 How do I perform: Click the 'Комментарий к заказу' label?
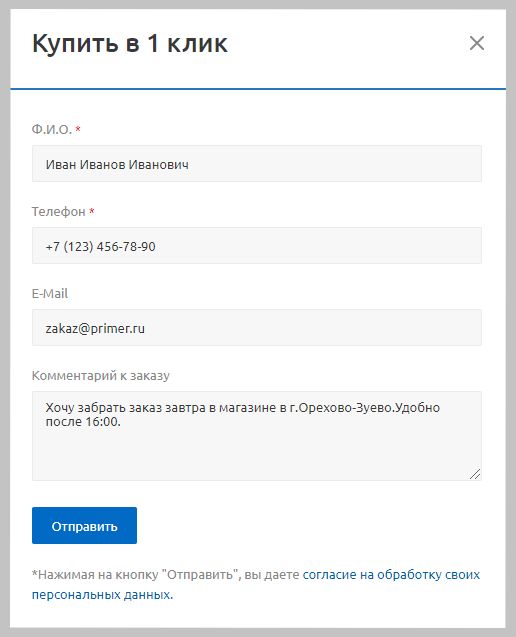101,375
